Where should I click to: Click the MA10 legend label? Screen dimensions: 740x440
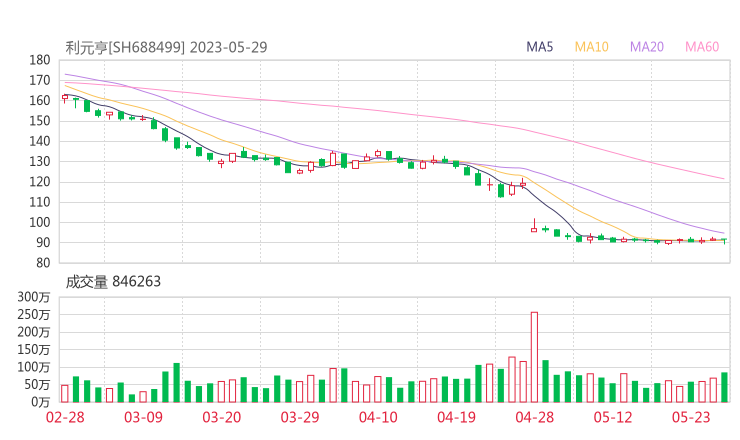click(x=591, y=47)
